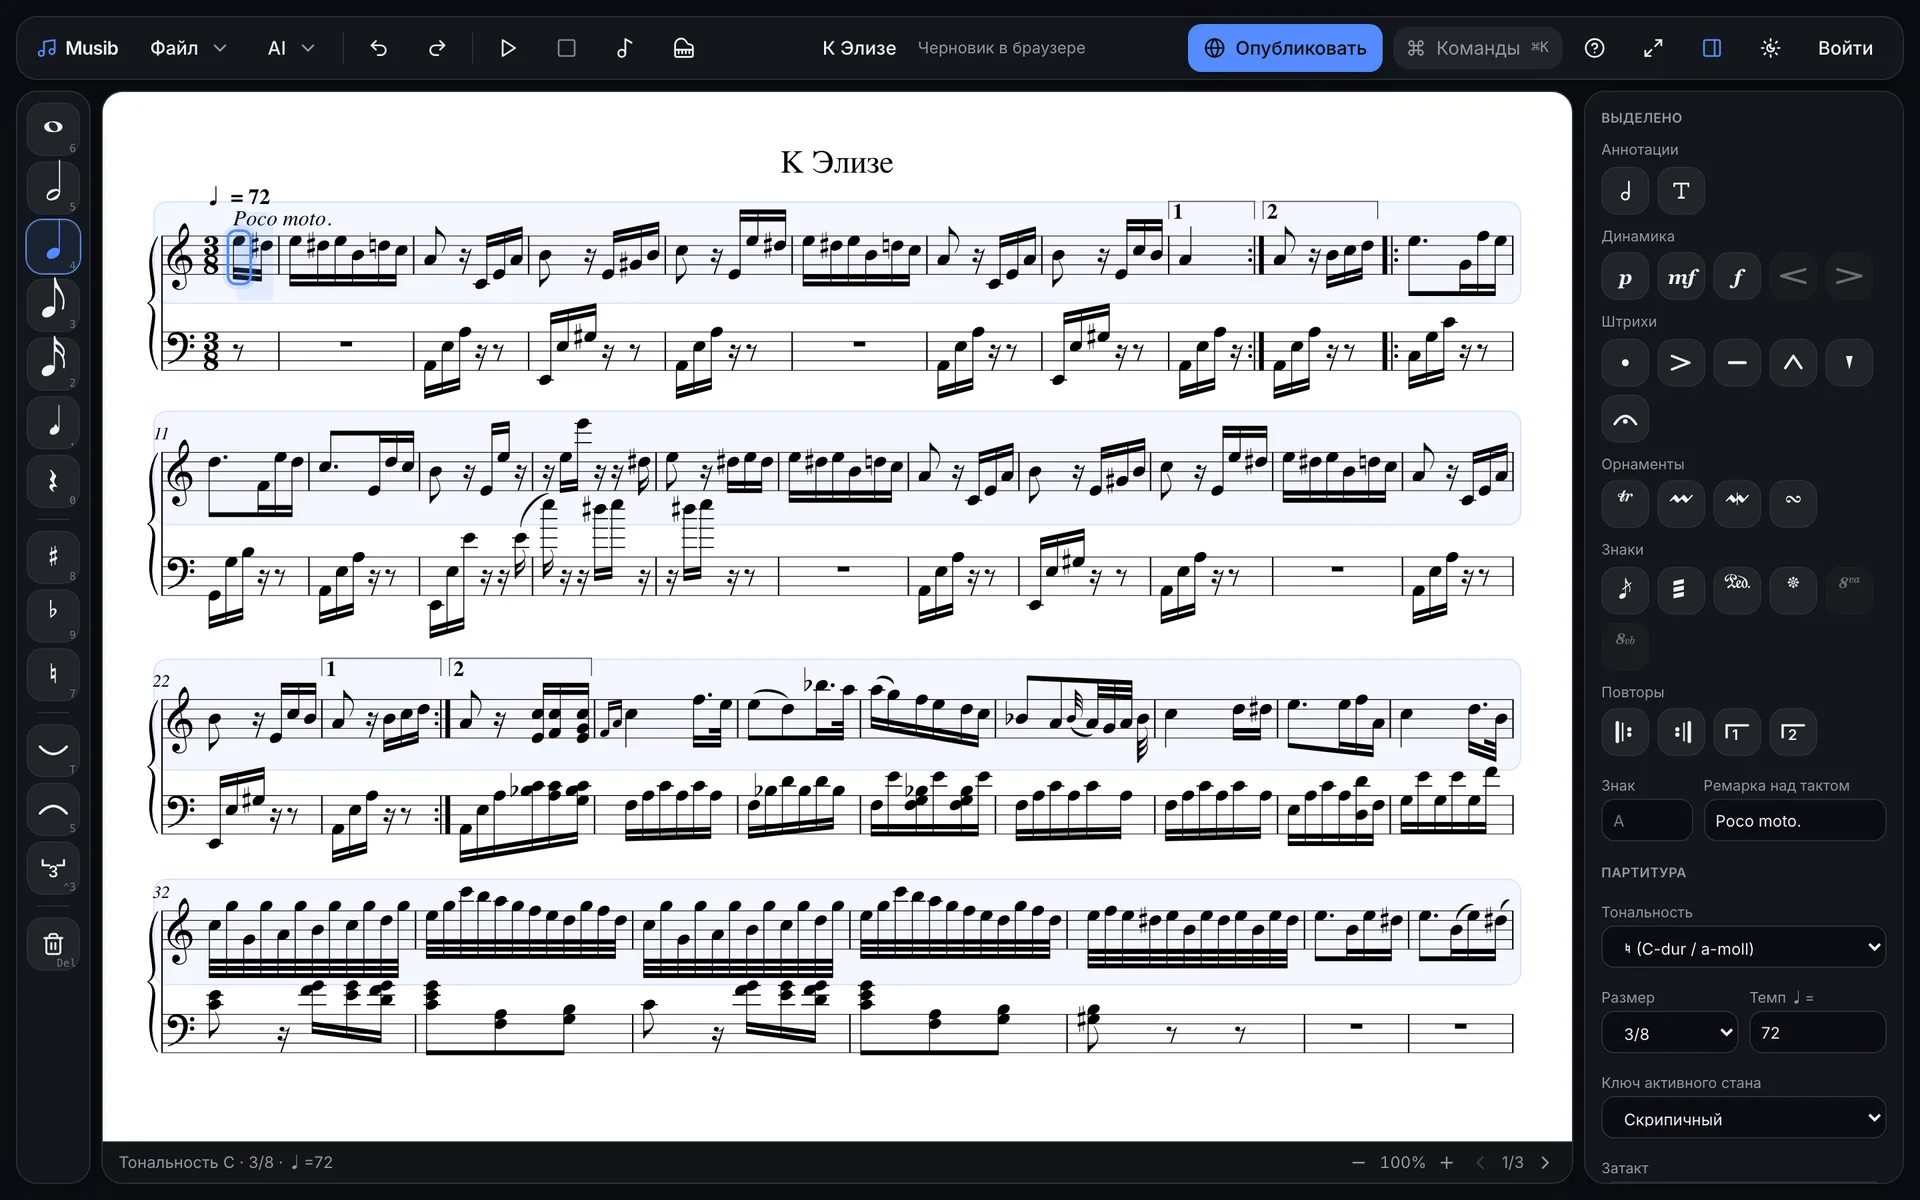Open the active staff clef dropdown
The image size is (1920, 1200).
[x=1743, y=1118]
